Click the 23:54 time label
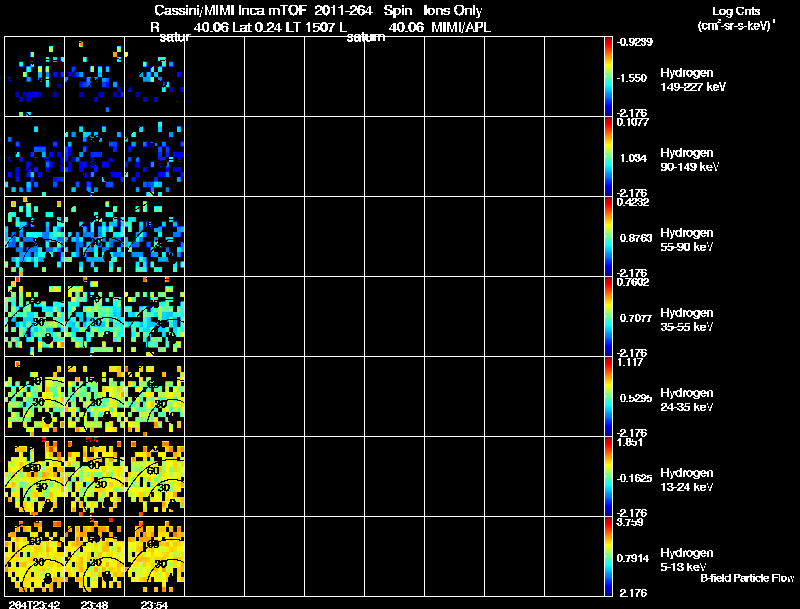The width and height of the screenshot is (800, 609). tap(155, 604)
